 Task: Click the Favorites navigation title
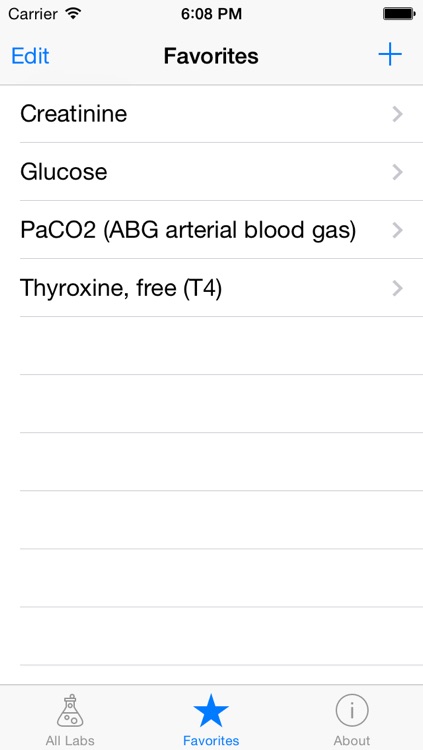click(x=211, y=56)
